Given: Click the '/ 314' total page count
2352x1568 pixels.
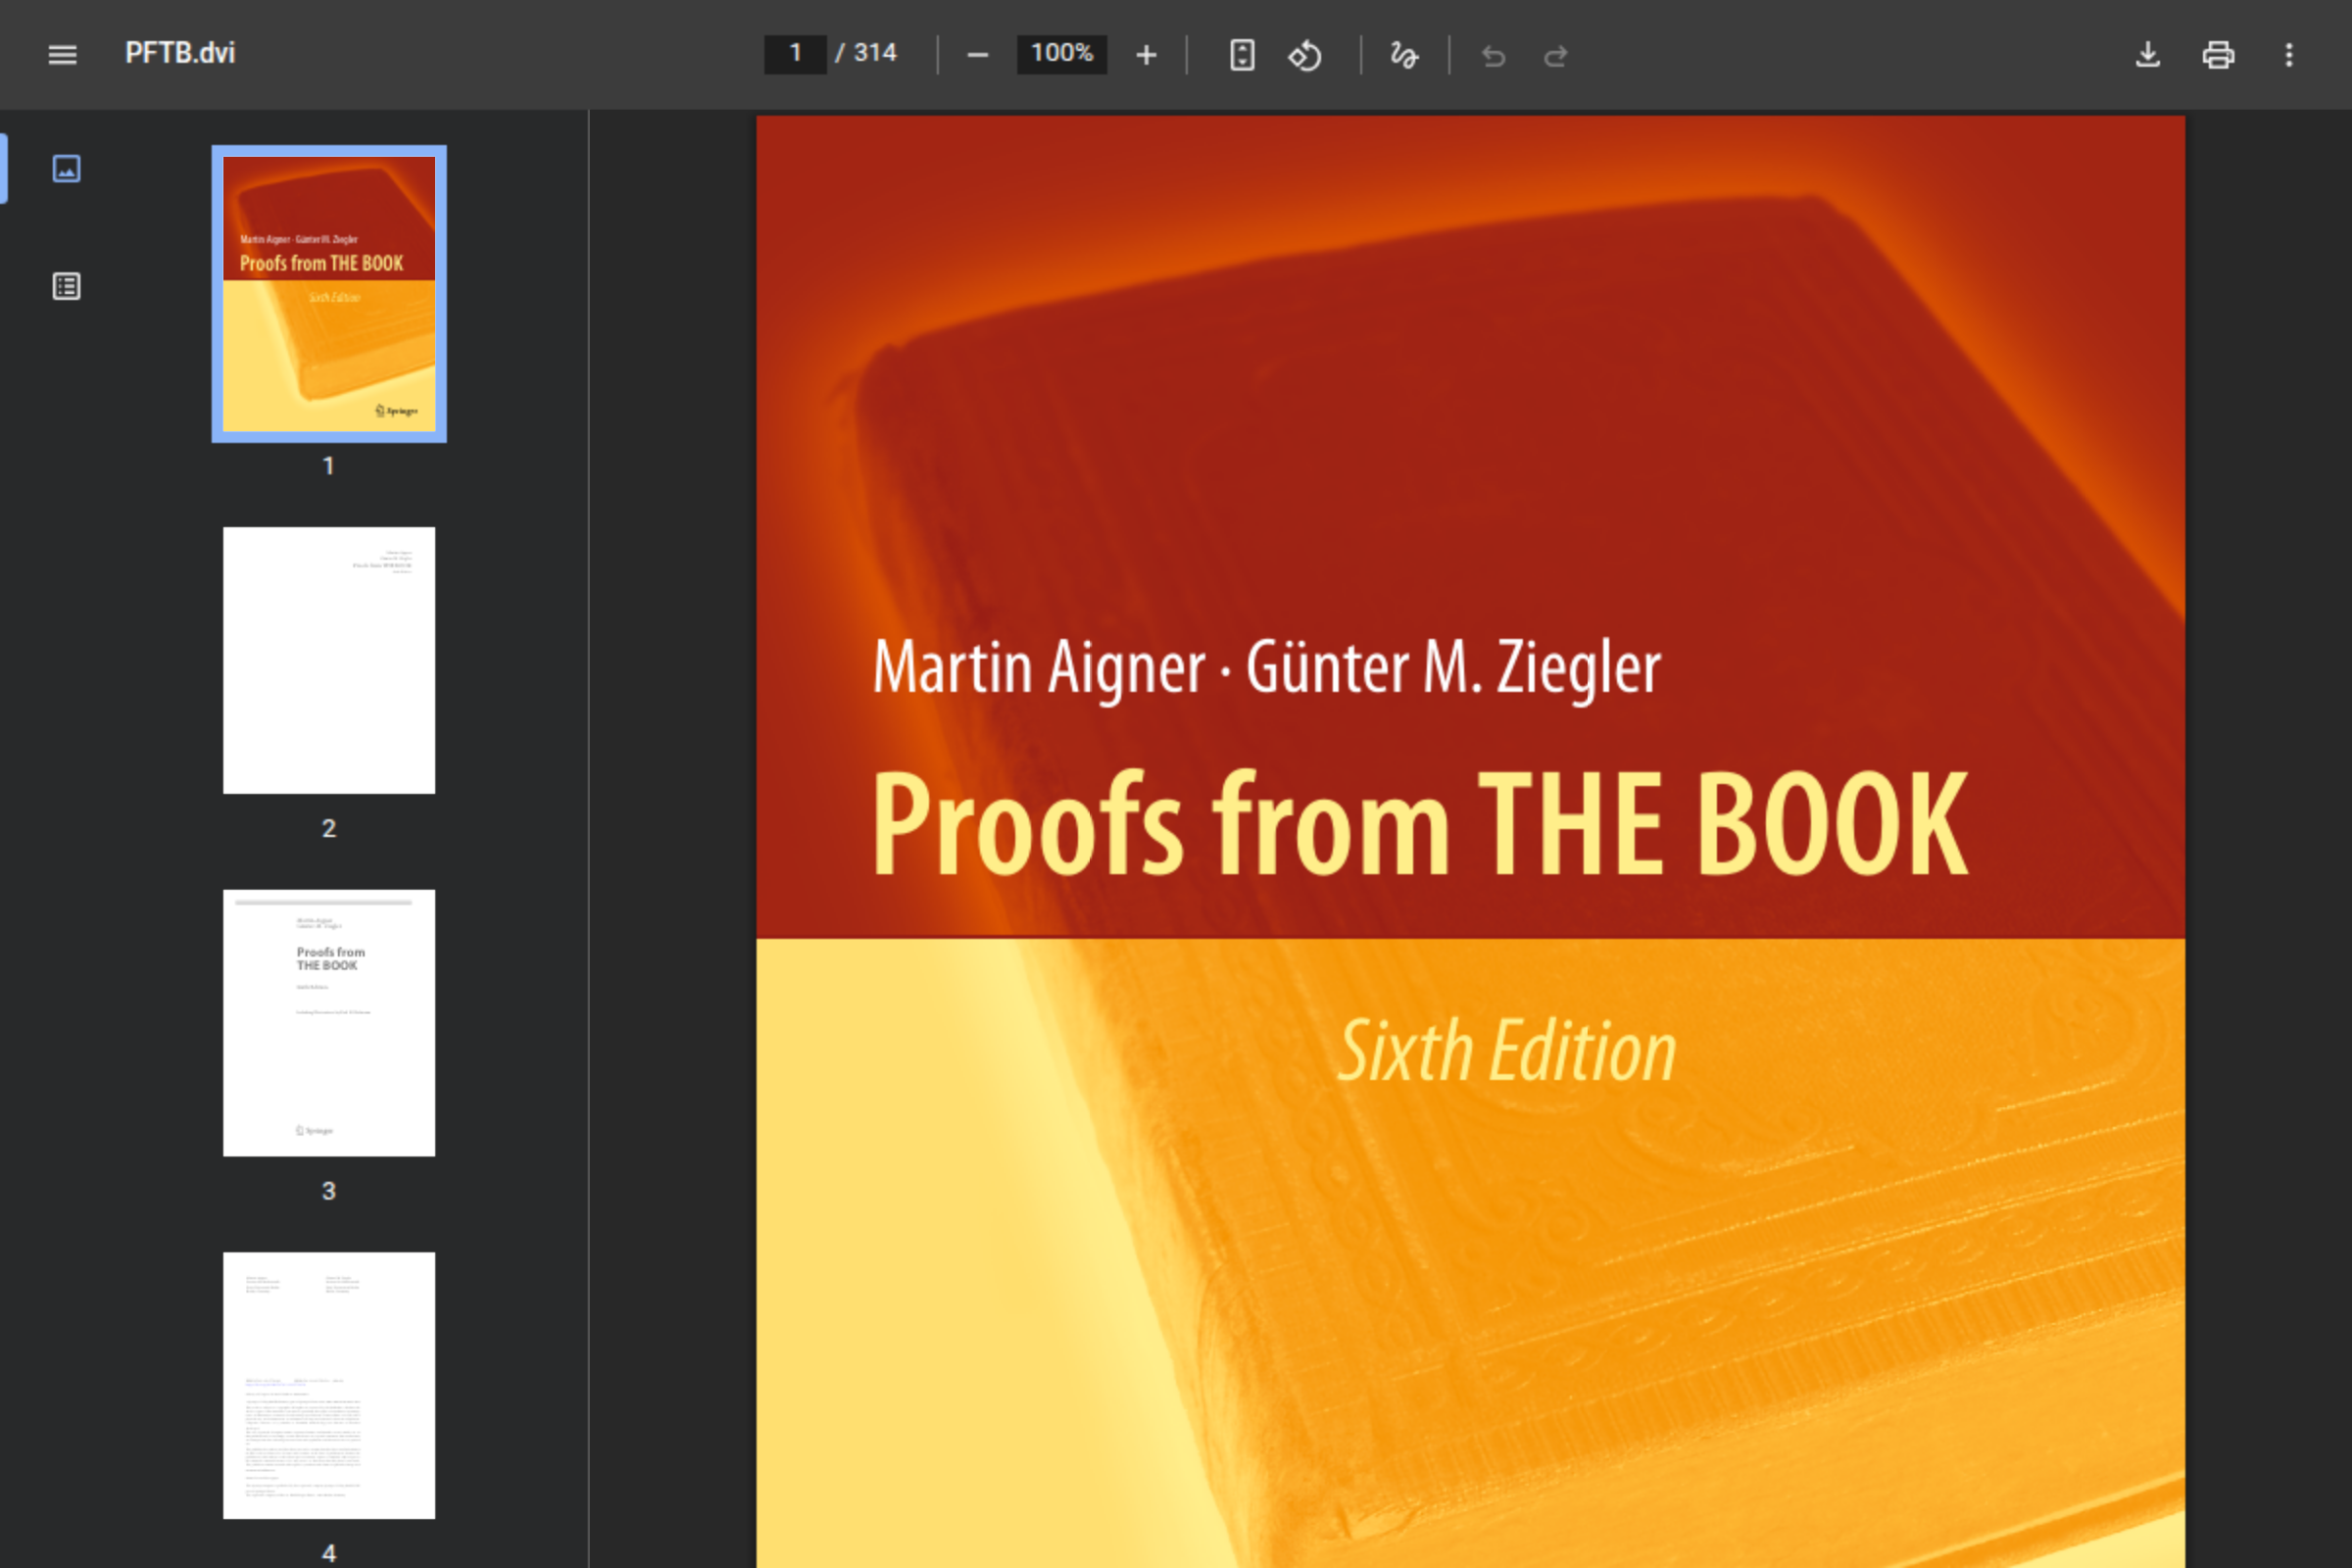Looking at the screenshot, I should pyautogui.click(x=866, y=53).
